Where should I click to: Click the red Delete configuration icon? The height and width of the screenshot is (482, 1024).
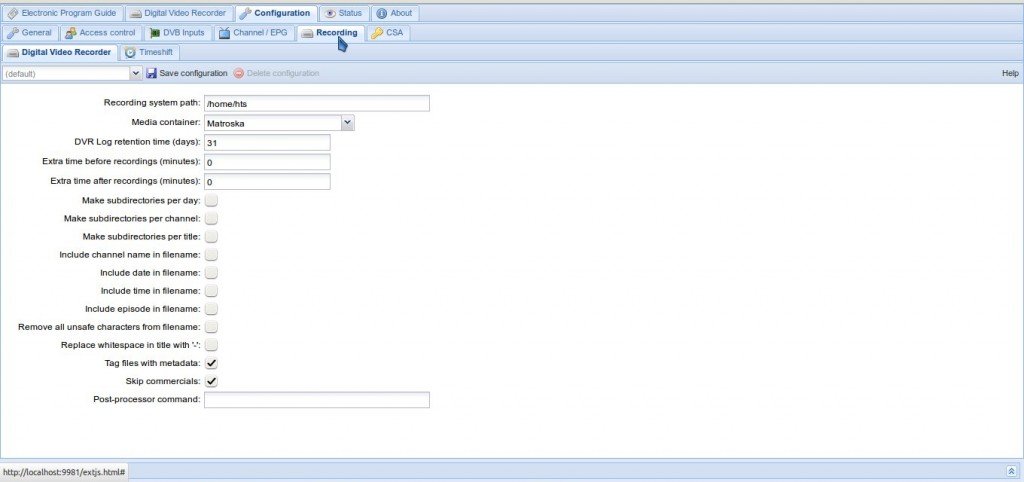(x=238, y=73)
